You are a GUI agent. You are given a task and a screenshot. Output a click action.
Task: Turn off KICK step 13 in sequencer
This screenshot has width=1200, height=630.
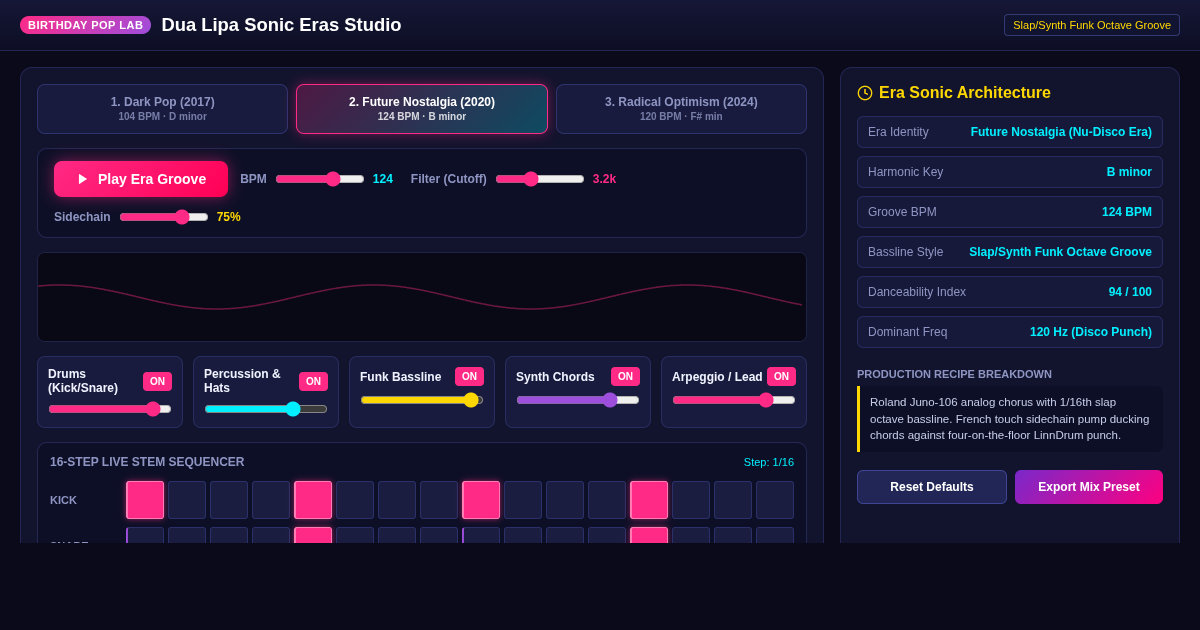click(x=649, y=500)
